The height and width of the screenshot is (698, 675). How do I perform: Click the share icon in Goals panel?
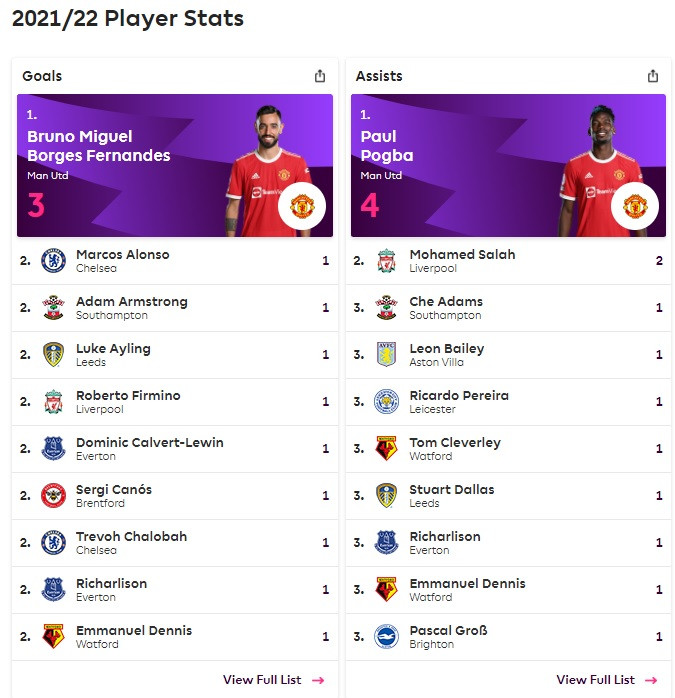(320, 76)
